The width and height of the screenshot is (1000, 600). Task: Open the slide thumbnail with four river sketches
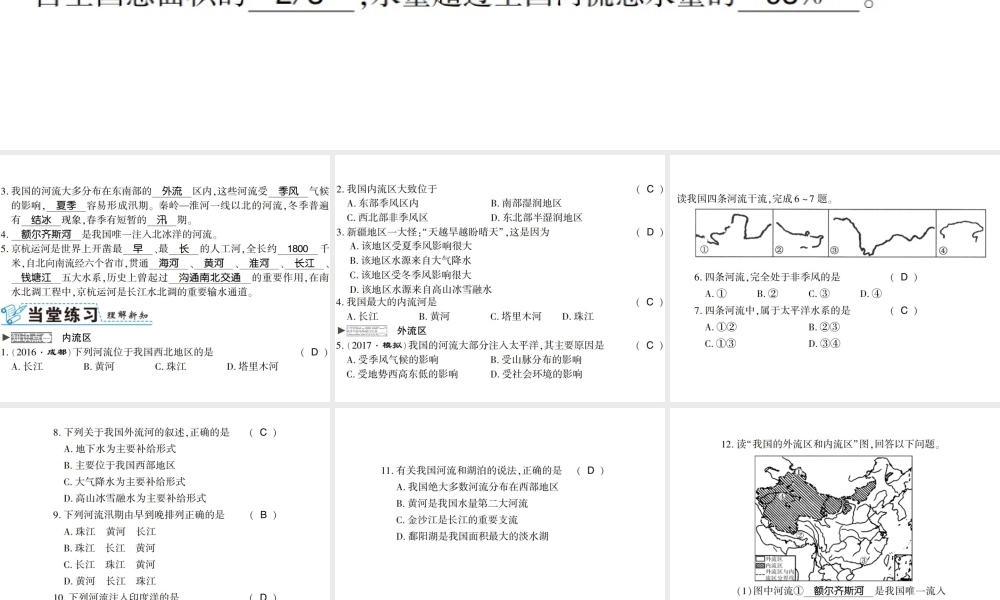coord(835,278)
